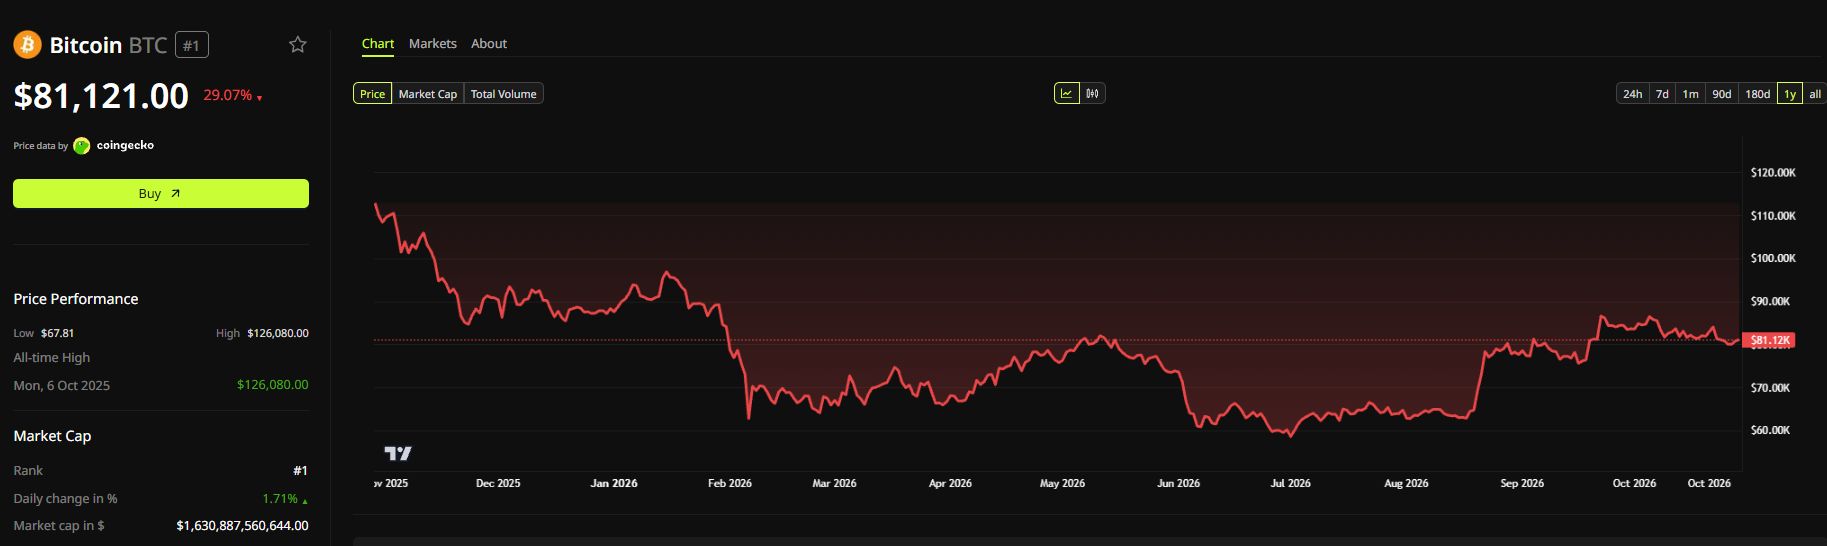Viewport: 1827px width, 546px height.
Task: Click the 1.71% daily change value
Action: point(285,498)
